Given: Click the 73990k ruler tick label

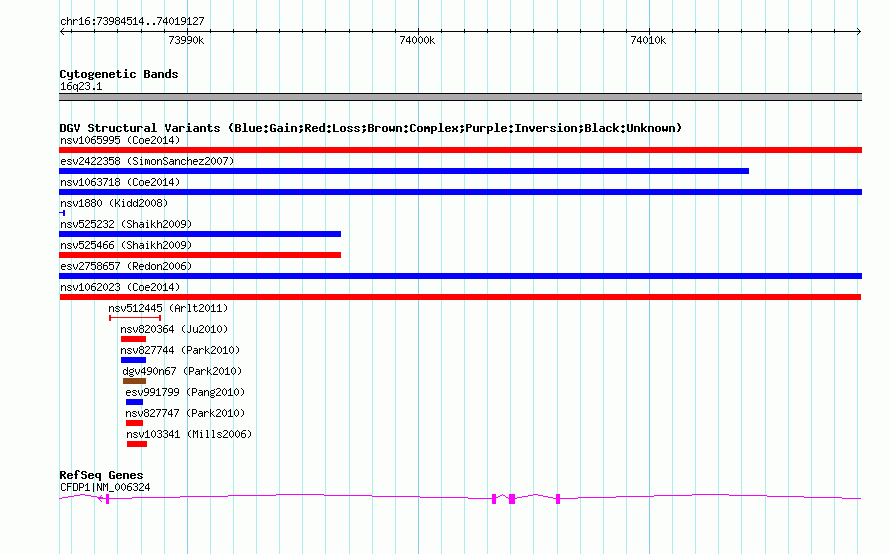Looking at the screenshot, I should [x=186, y=40].
